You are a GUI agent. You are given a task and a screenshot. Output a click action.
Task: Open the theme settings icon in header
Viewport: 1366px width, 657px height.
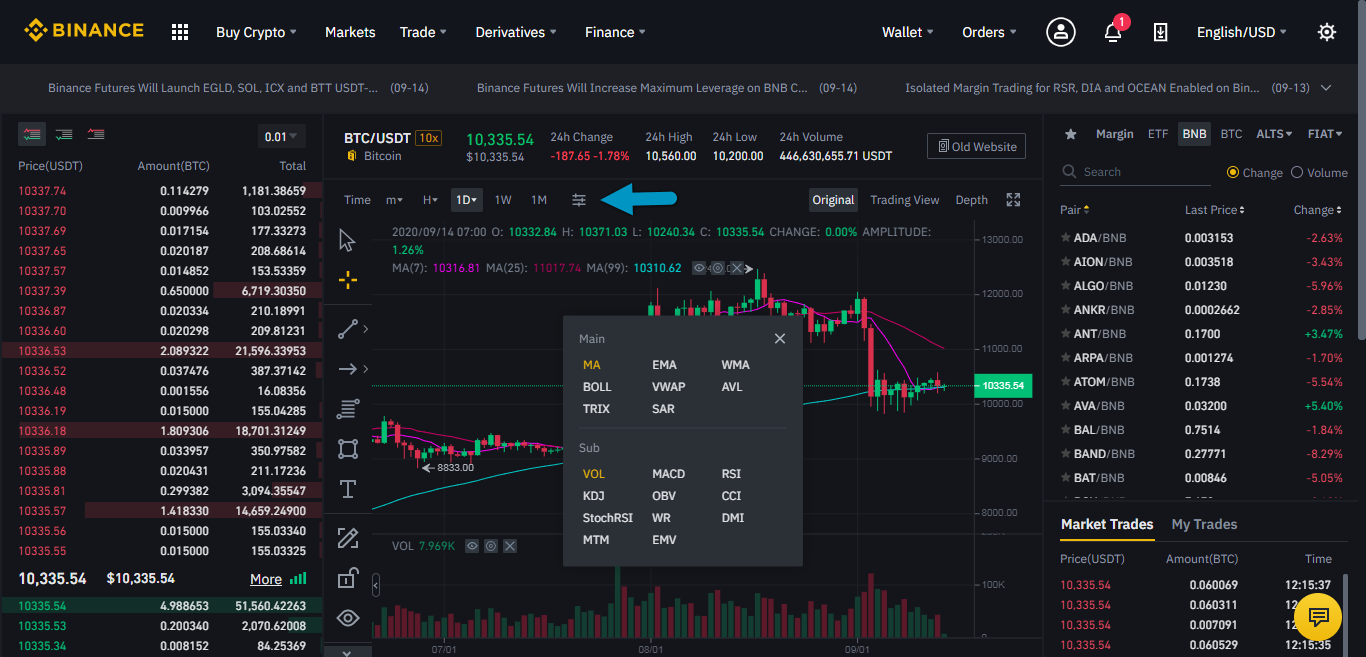click(1327, 32)
